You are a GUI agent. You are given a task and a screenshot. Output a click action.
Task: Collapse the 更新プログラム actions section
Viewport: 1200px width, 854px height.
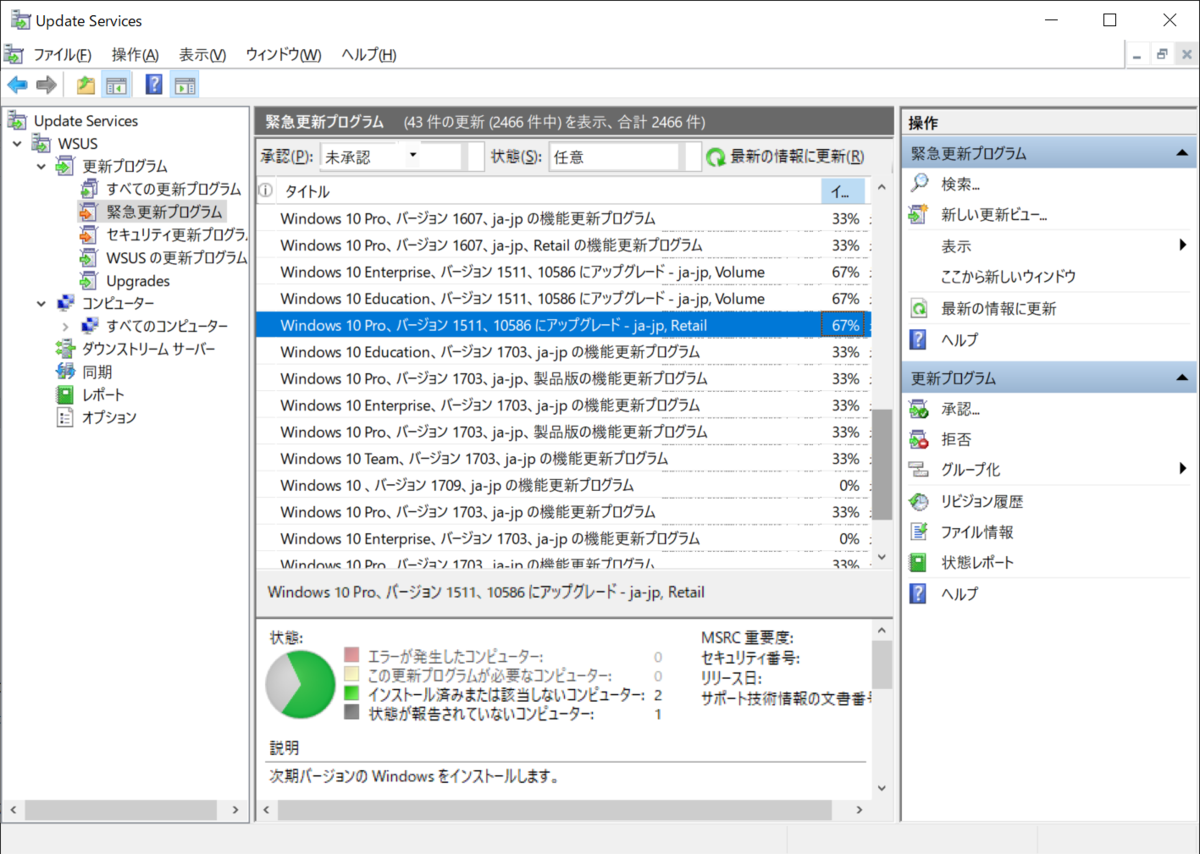(1182, 379)
